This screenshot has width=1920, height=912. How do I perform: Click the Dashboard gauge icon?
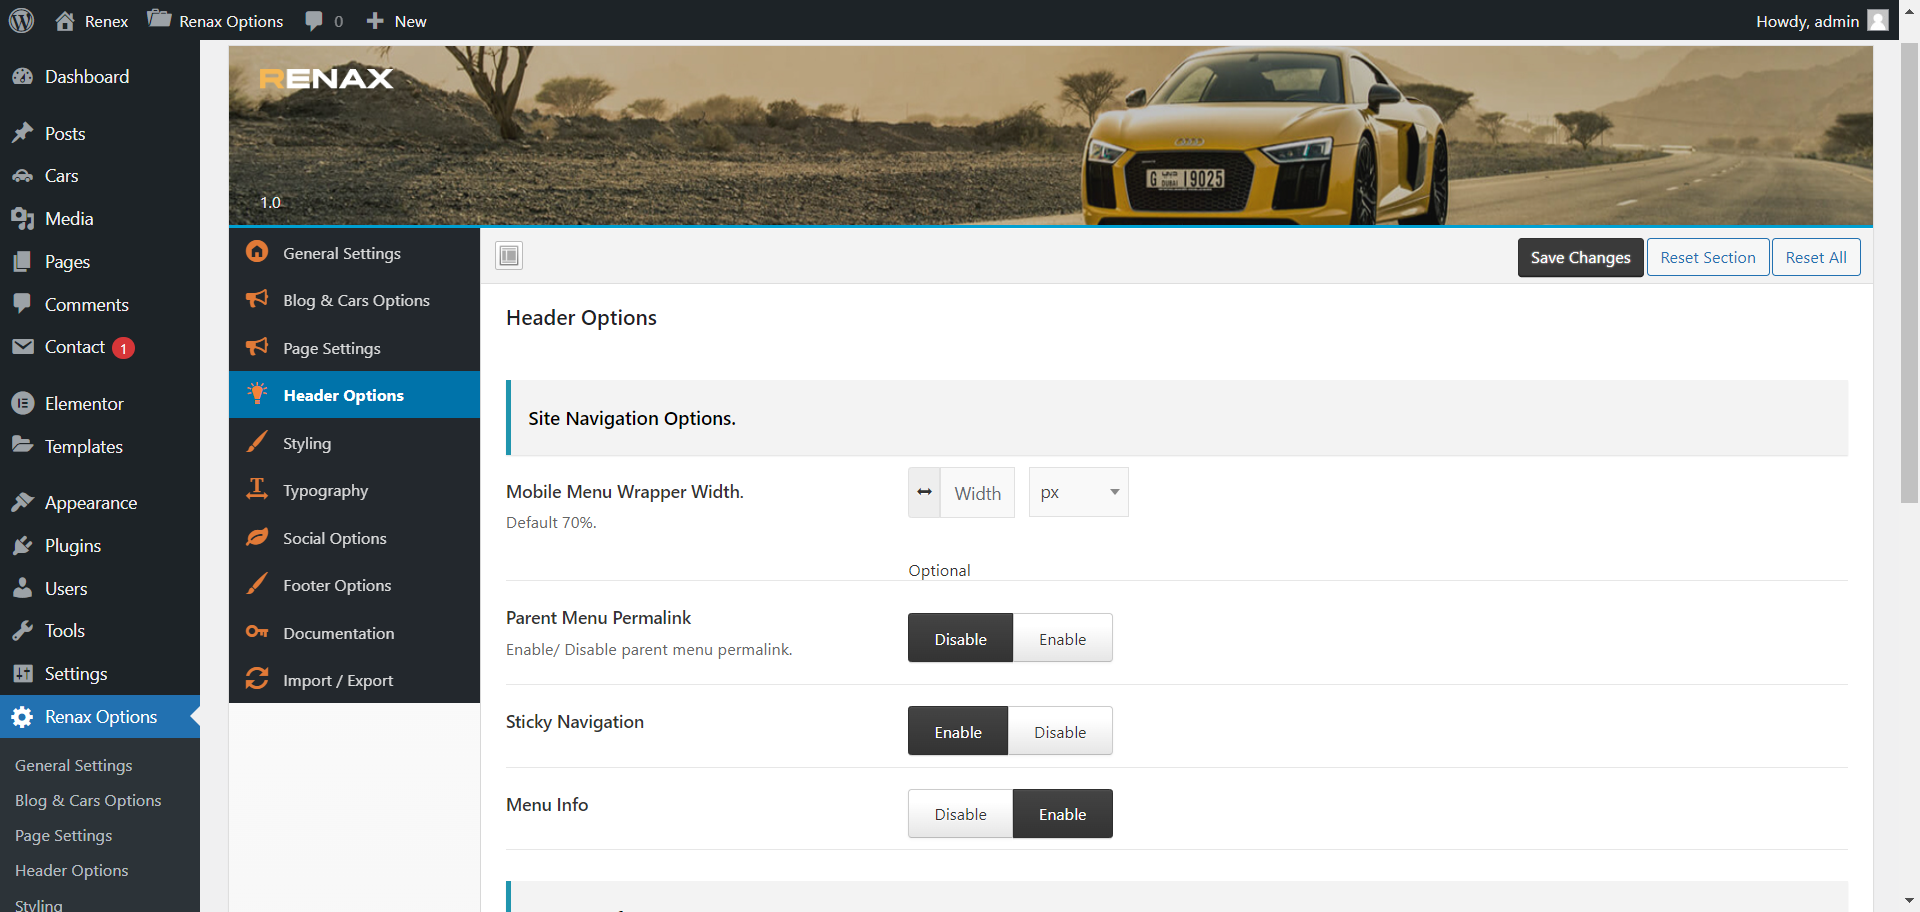[x=22, y=76]
